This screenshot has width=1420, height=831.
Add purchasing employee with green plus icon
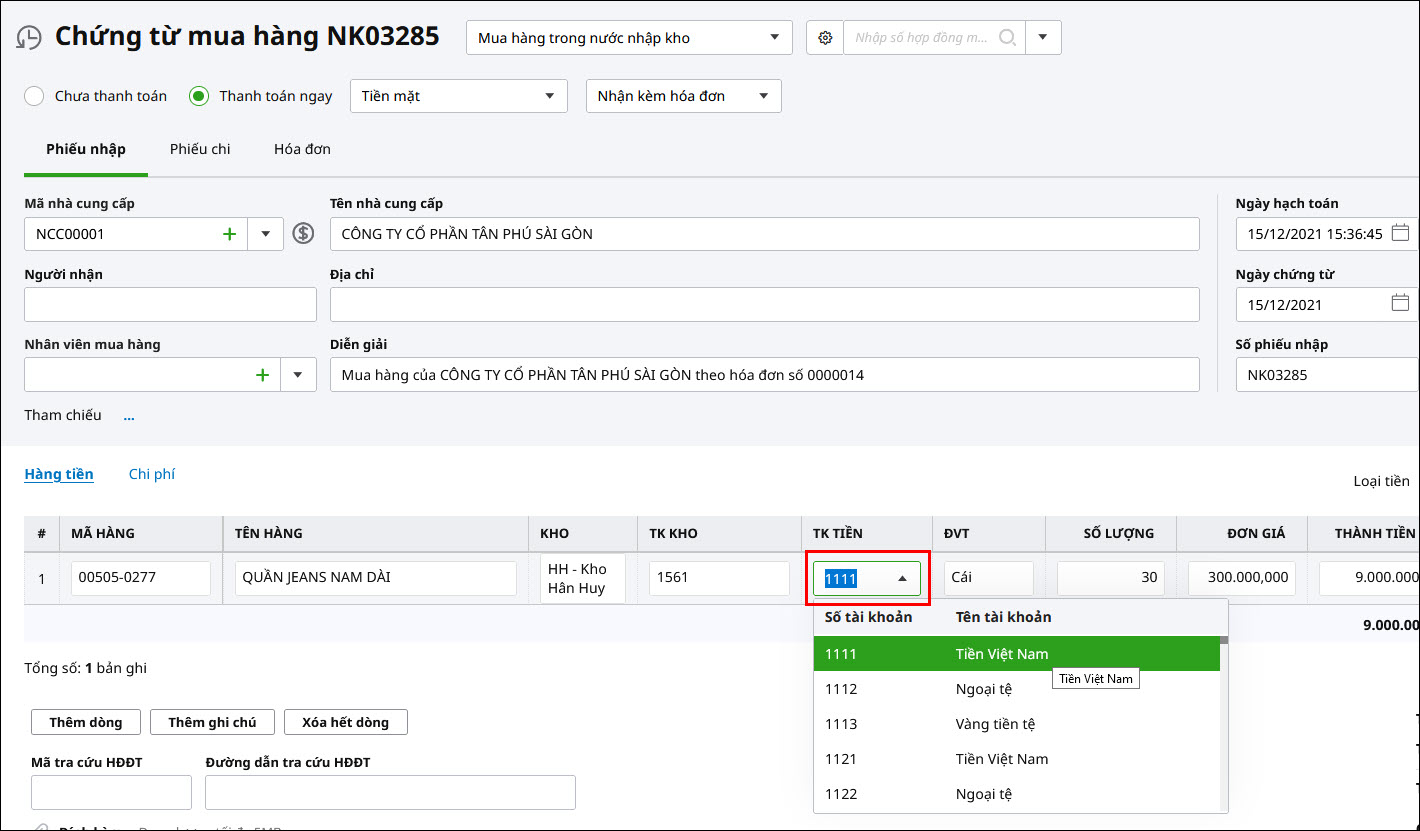coord(262,375)
